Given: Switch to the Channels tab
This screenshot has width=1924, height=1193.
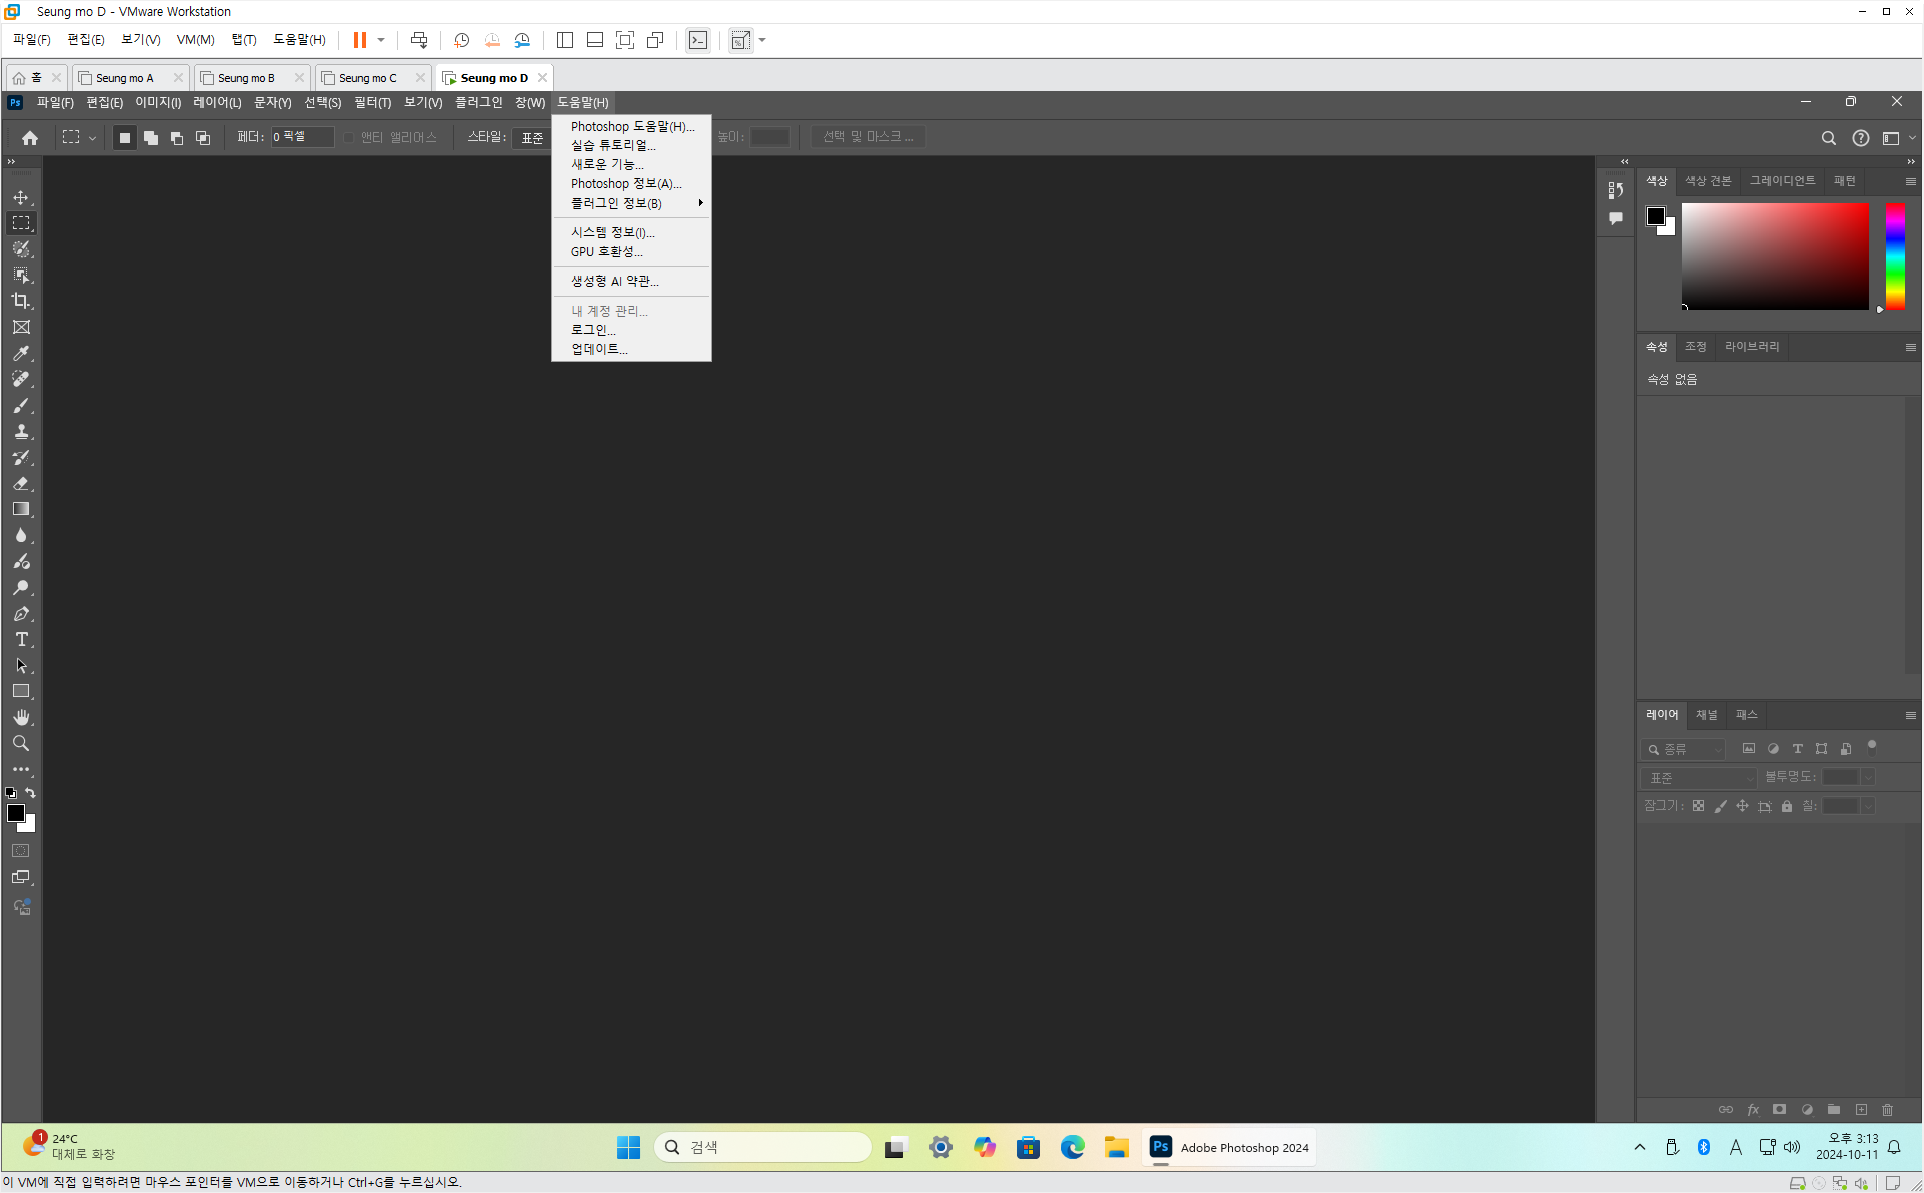Looking at the screenshot, I should (1706, 715).
